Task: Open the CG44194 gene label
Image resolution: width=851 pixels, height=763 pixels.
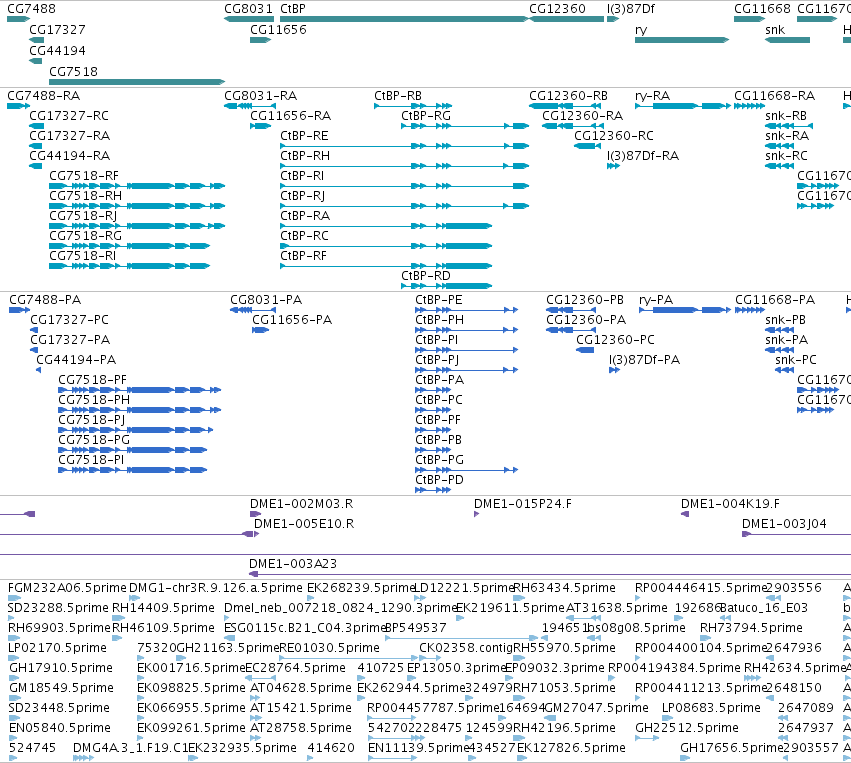Action: coord(57,51)
